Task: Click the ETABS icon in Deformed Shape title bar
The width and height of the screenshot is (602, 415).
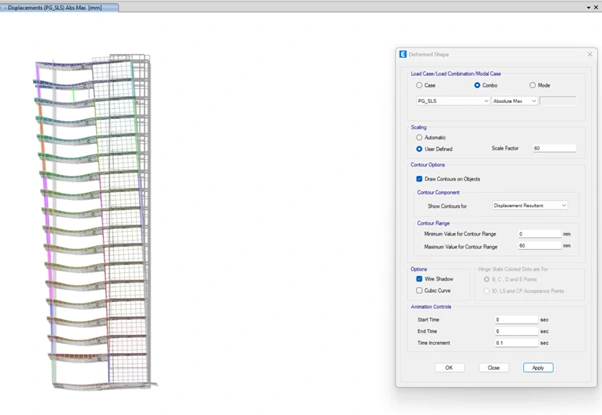Action: [403, 54]
